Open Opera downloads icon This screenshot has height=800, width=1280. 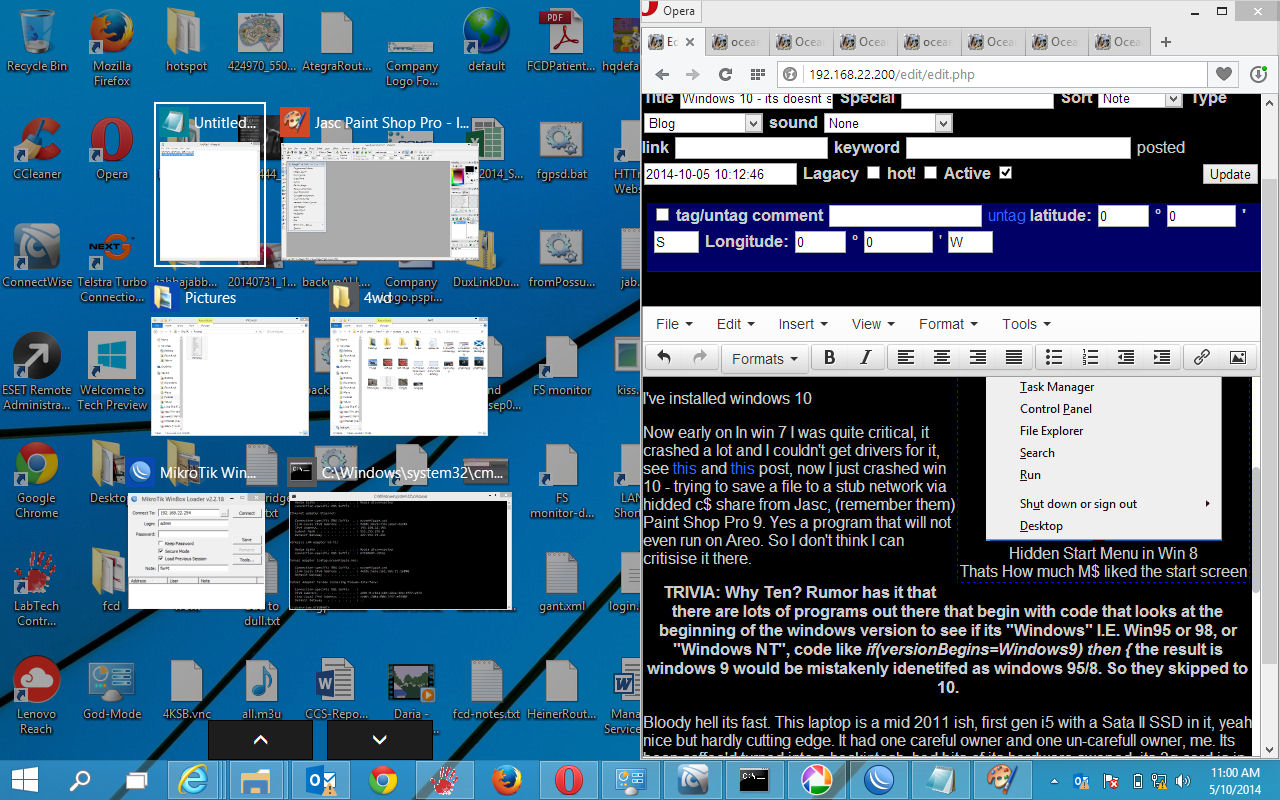1257,74
